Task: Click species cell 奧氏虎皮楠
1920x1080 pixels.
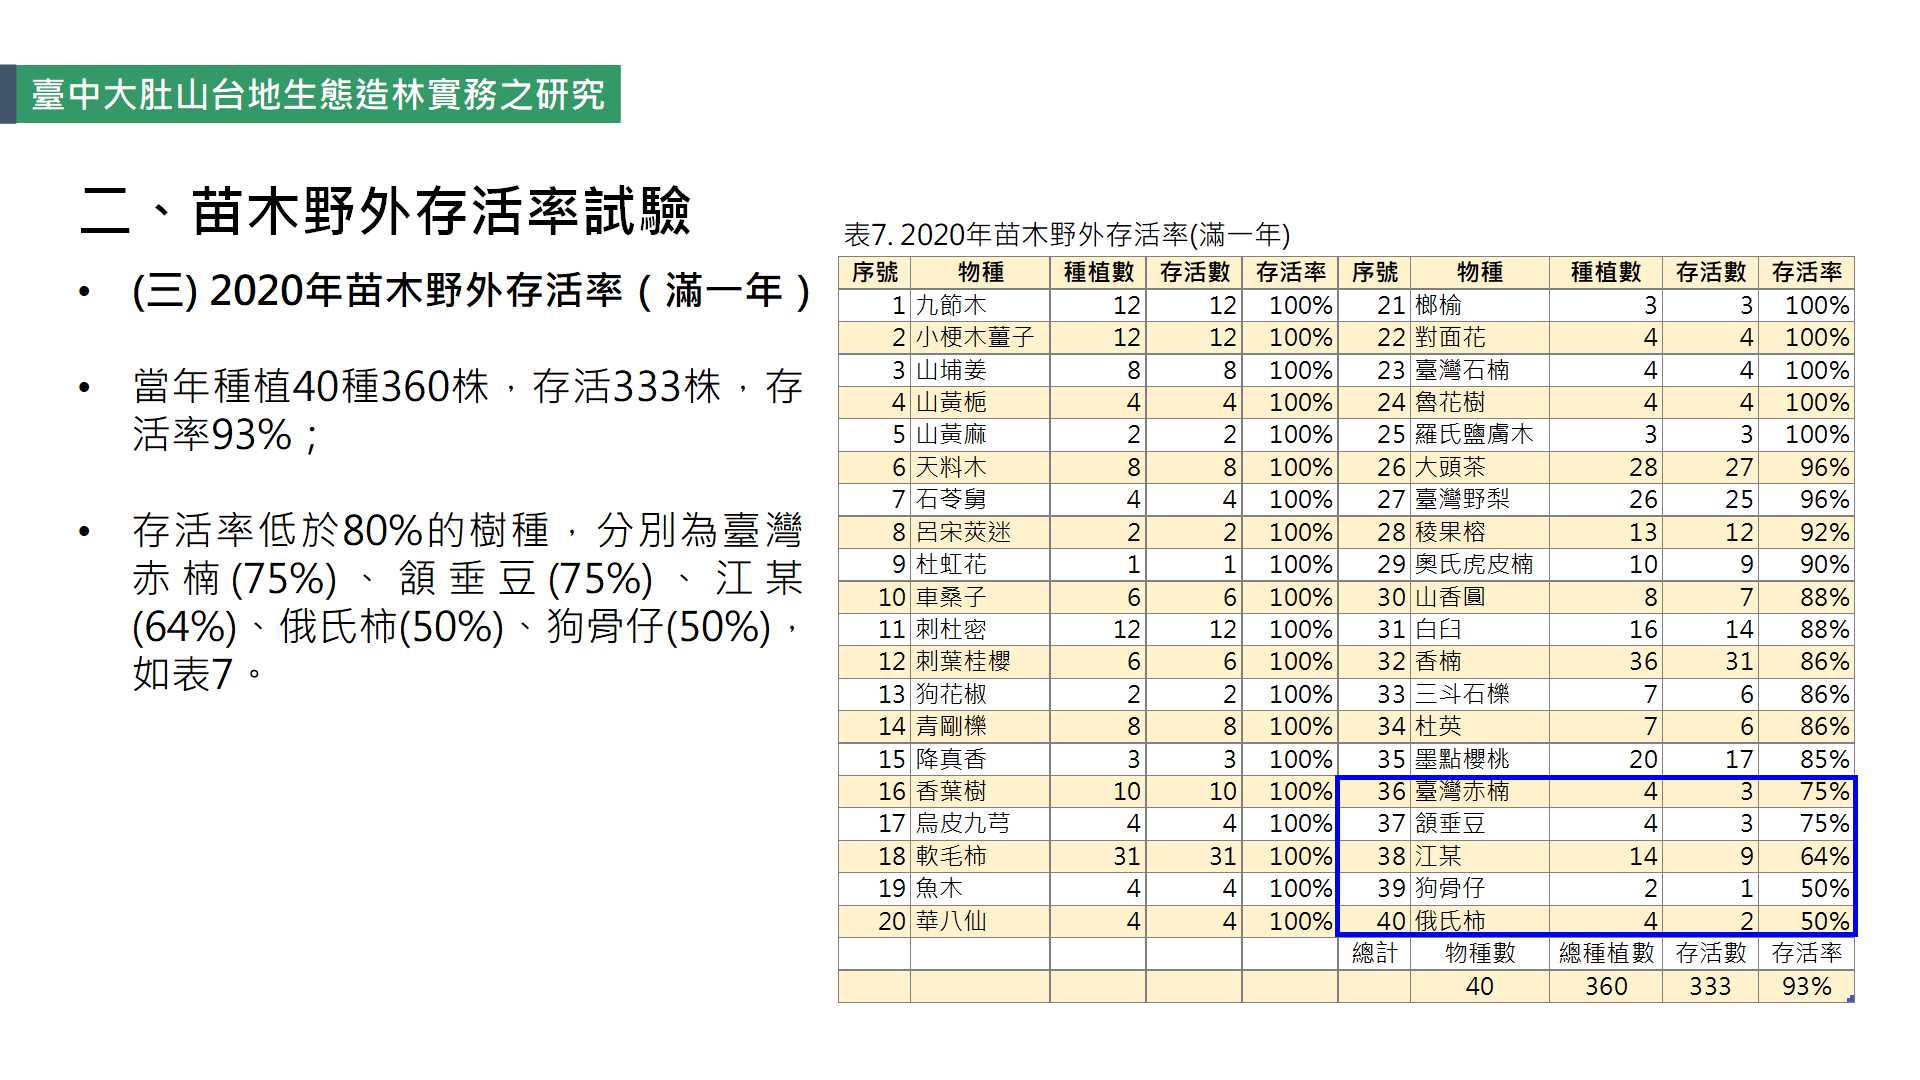Action: (1480, 564)
